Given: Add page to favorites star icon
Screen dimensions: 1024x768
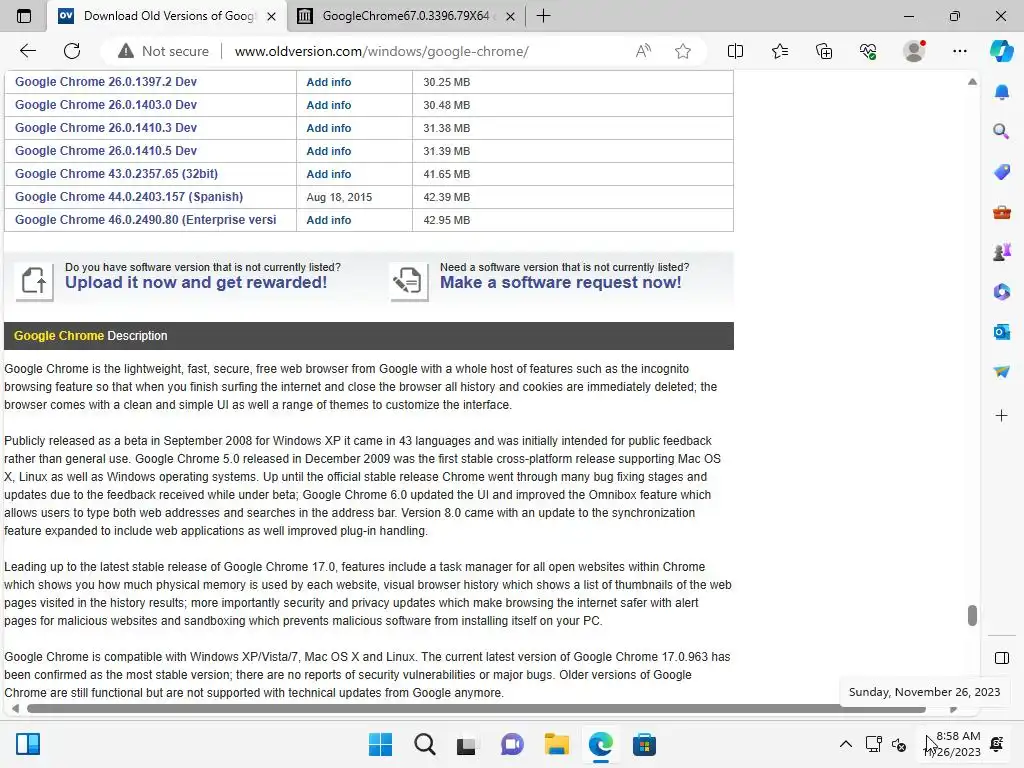Looking at the screenshot, I should (683, 51).
